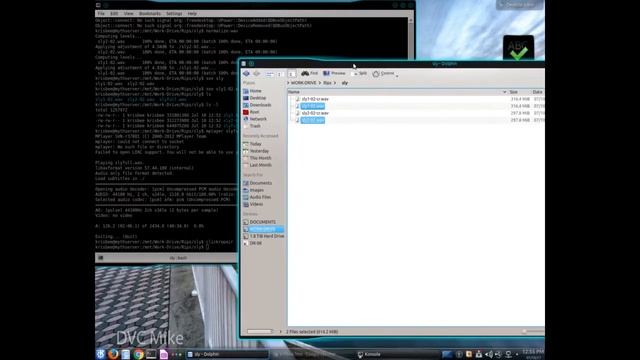Open Find in Dolphin toolbar

(309, 73)
